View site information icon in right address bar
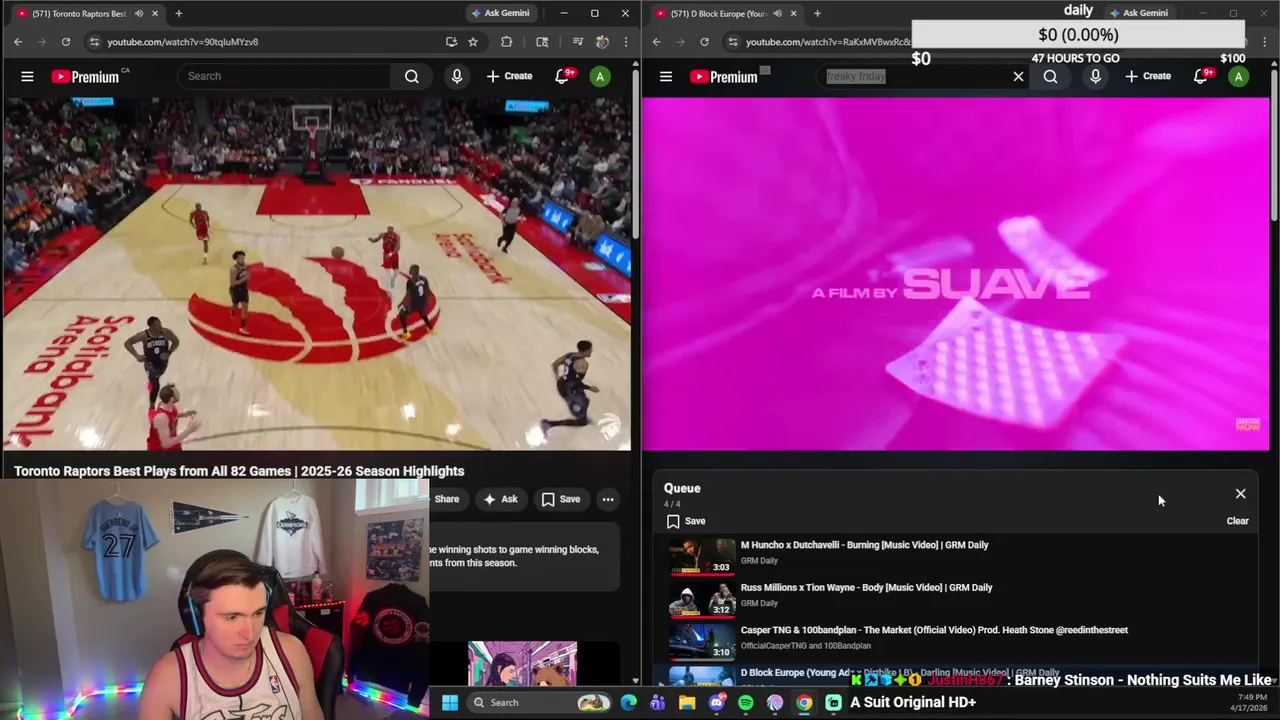The image size is (1280, 720). [x=732, y=42]
